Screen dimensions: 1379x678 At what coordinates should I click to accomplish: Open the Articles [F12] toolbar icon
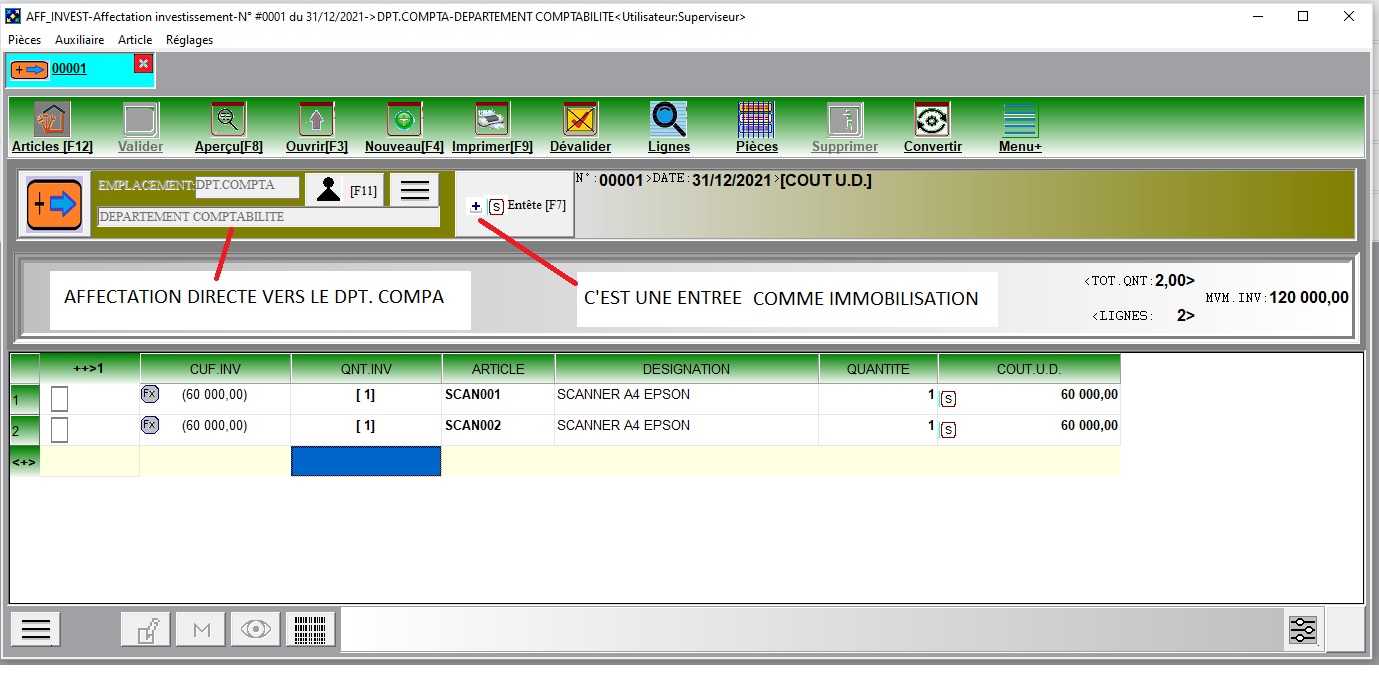[x=52, y=121]
